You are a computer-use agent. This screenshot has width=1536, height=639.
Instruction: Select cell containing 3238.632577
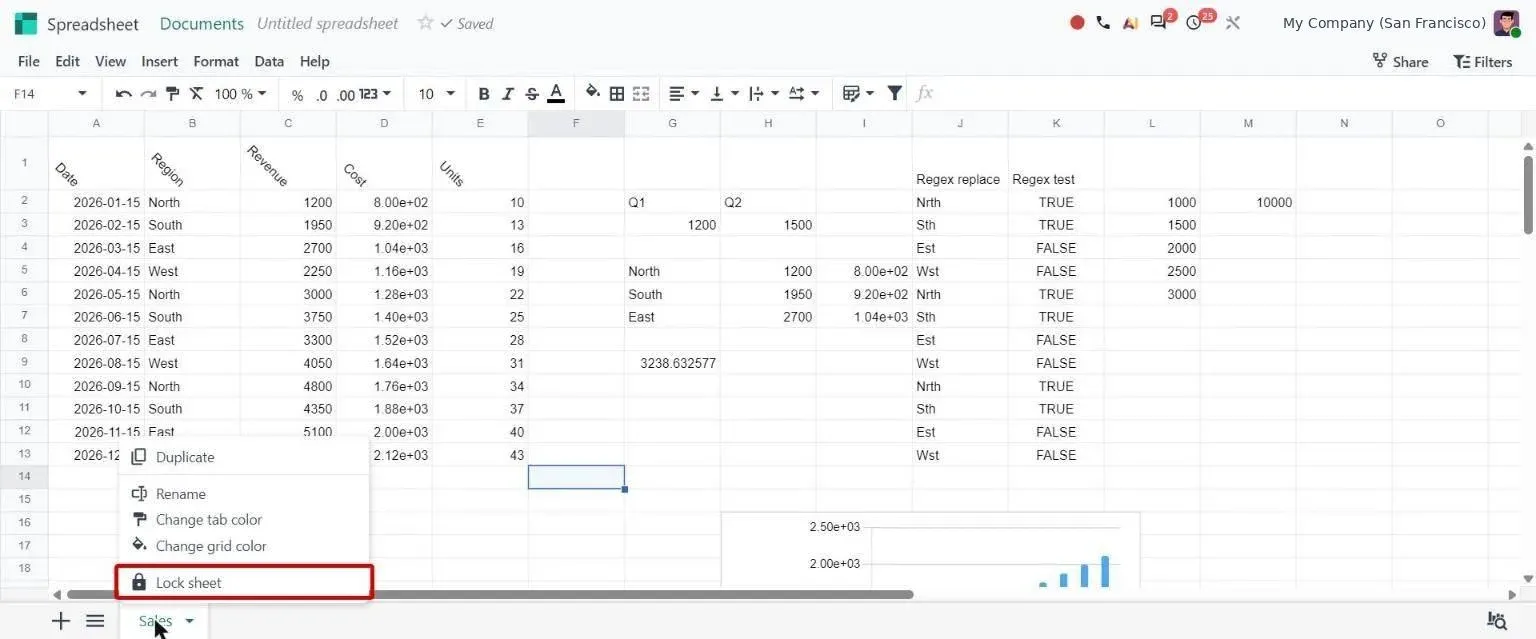(672, 363)
